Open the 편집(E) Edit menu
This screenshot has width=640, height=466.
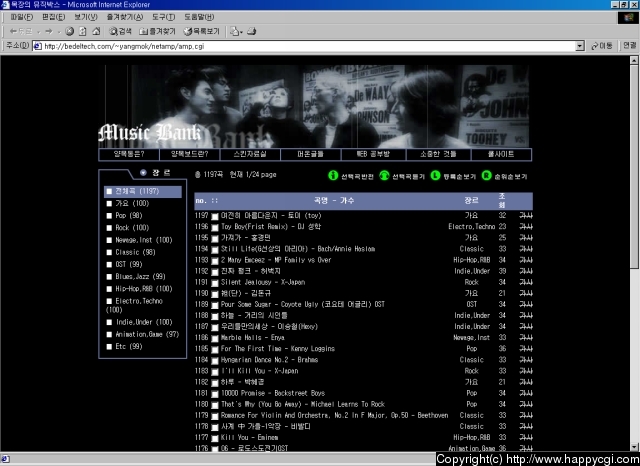pyautogui.click(x=53, y=17)
